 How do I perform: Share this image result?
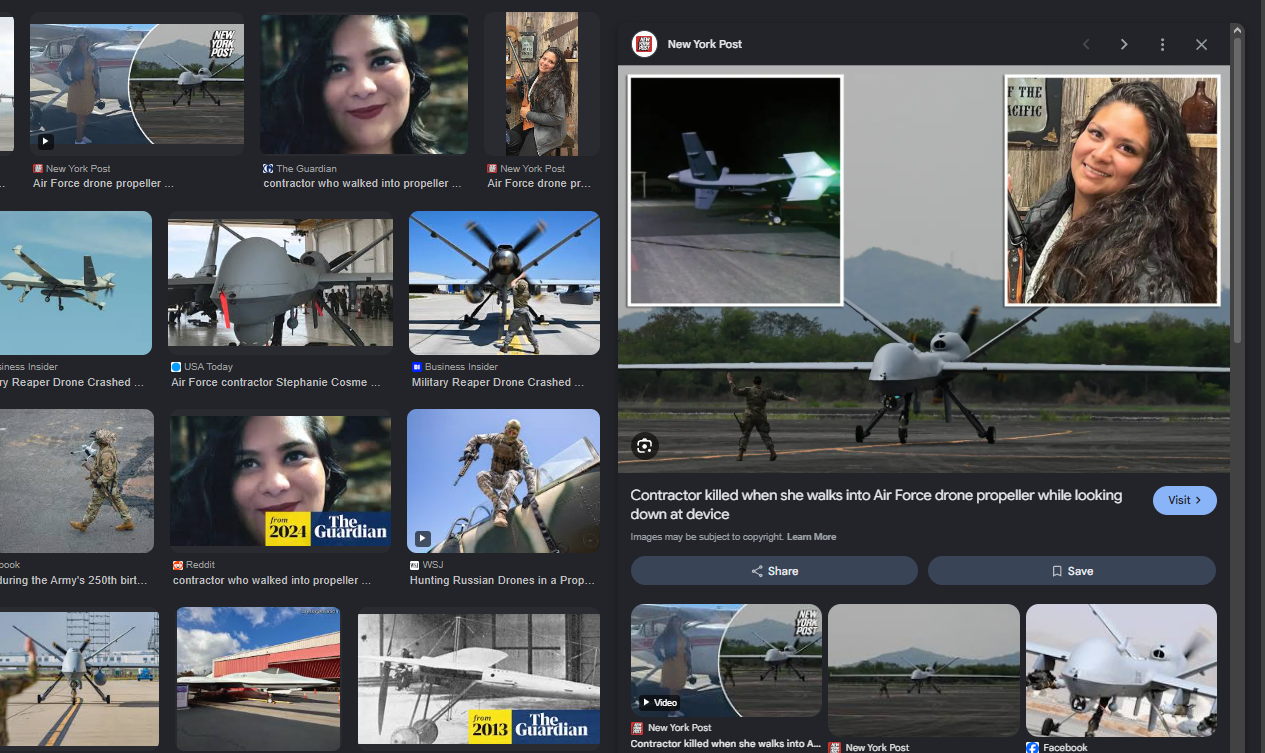tap(774, 571)
